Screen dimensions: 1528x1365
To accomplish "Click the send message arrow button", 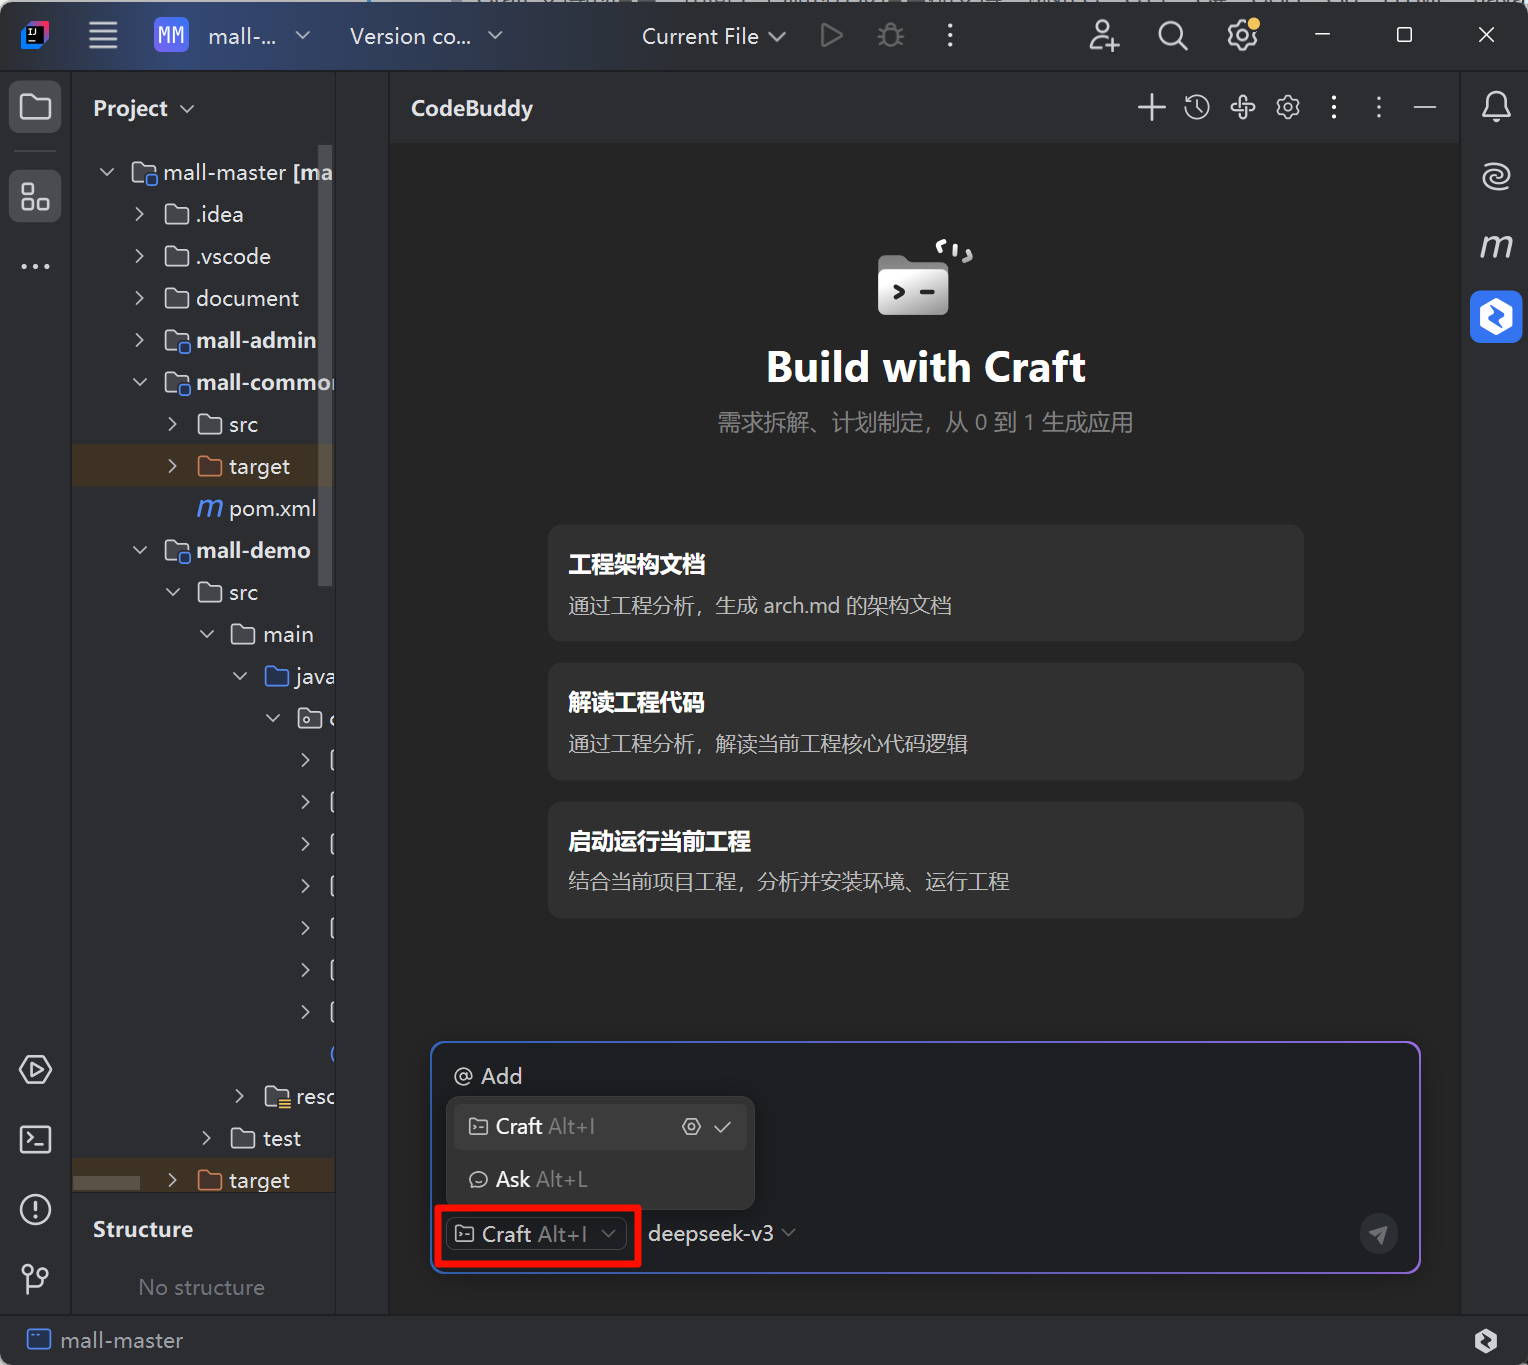I will click(1378, 1234).
